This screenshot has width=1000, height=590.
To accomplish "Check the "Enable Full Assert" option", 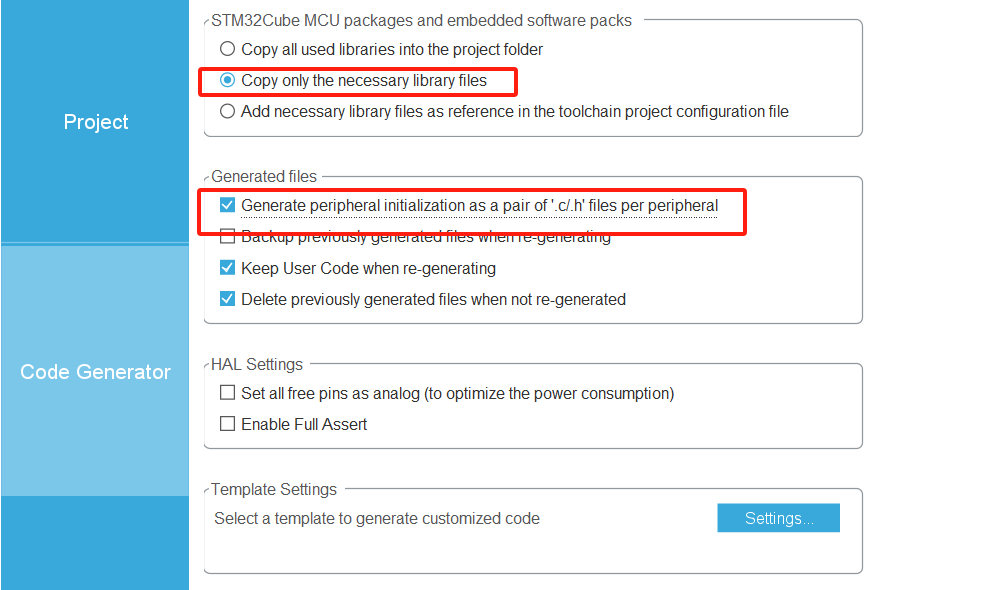I will pos(227,424).
